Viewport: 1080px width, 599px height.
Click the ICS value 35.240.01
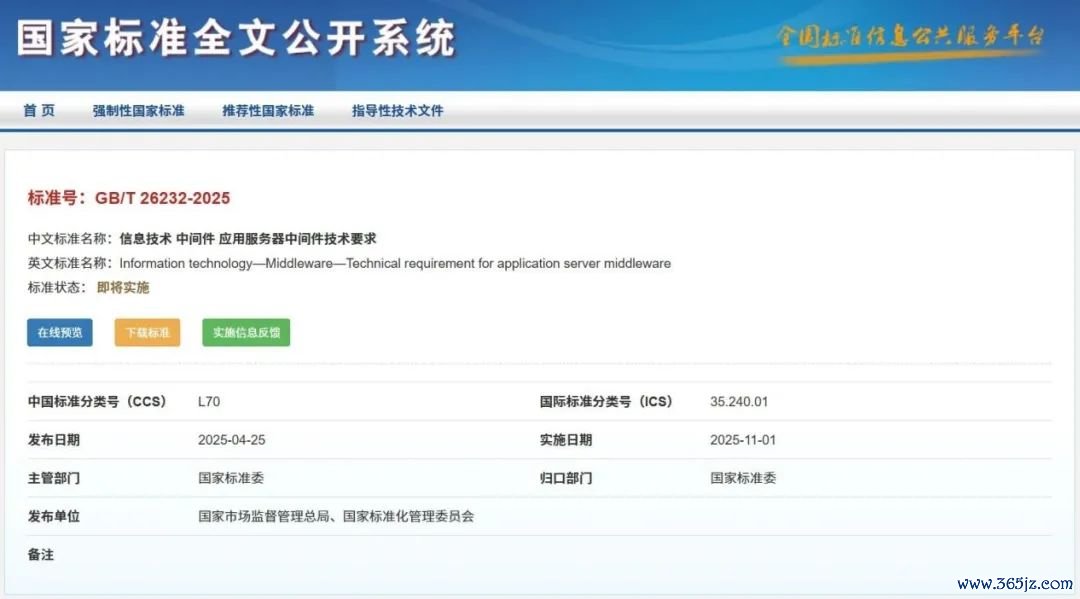tap(739, 401)
